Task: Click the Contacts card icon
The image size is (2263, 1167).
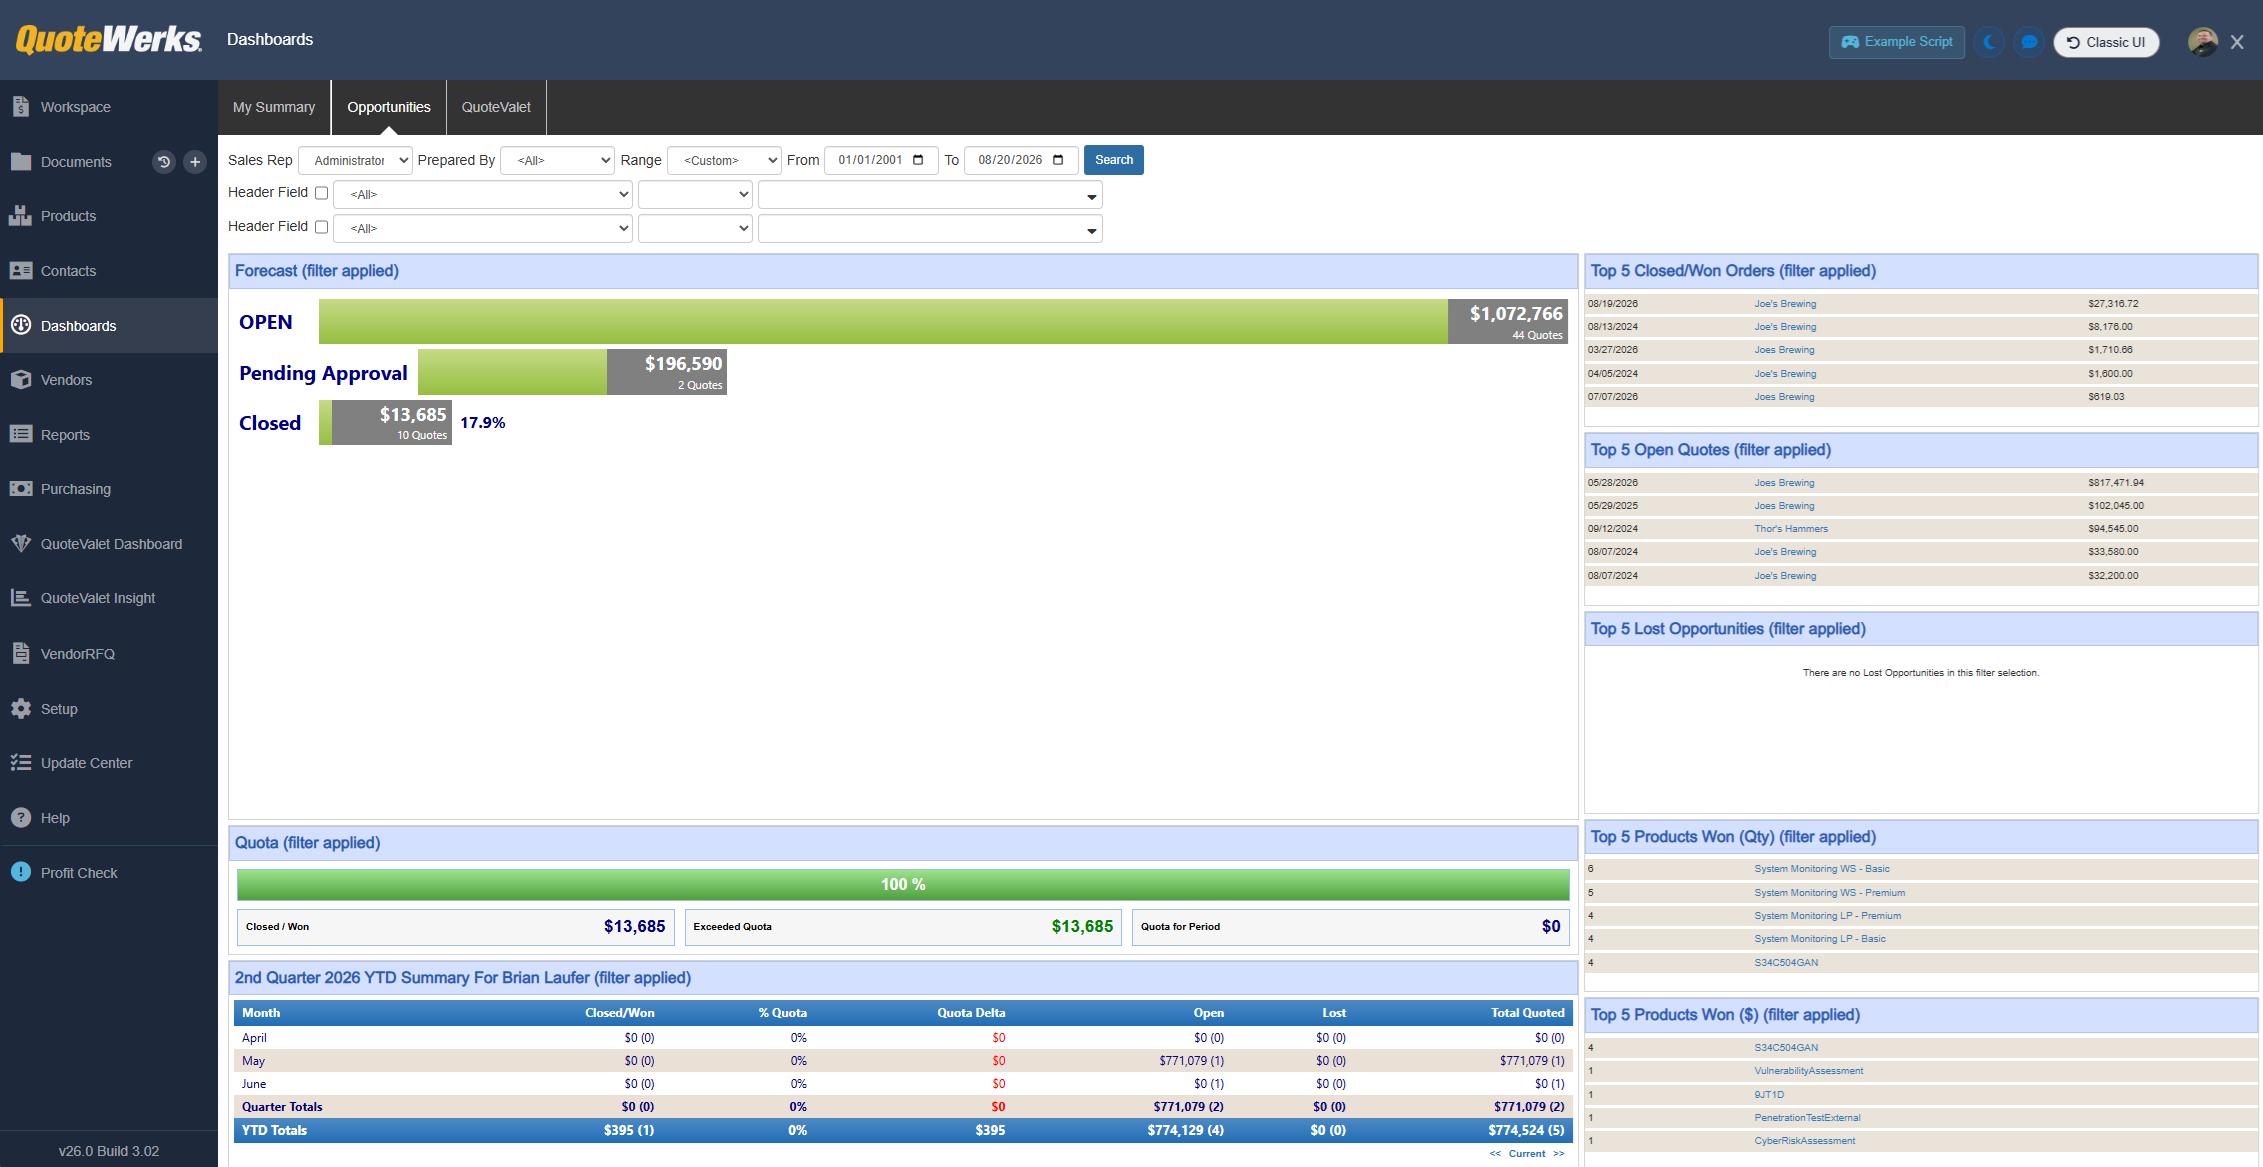Action: click(21, 271)
